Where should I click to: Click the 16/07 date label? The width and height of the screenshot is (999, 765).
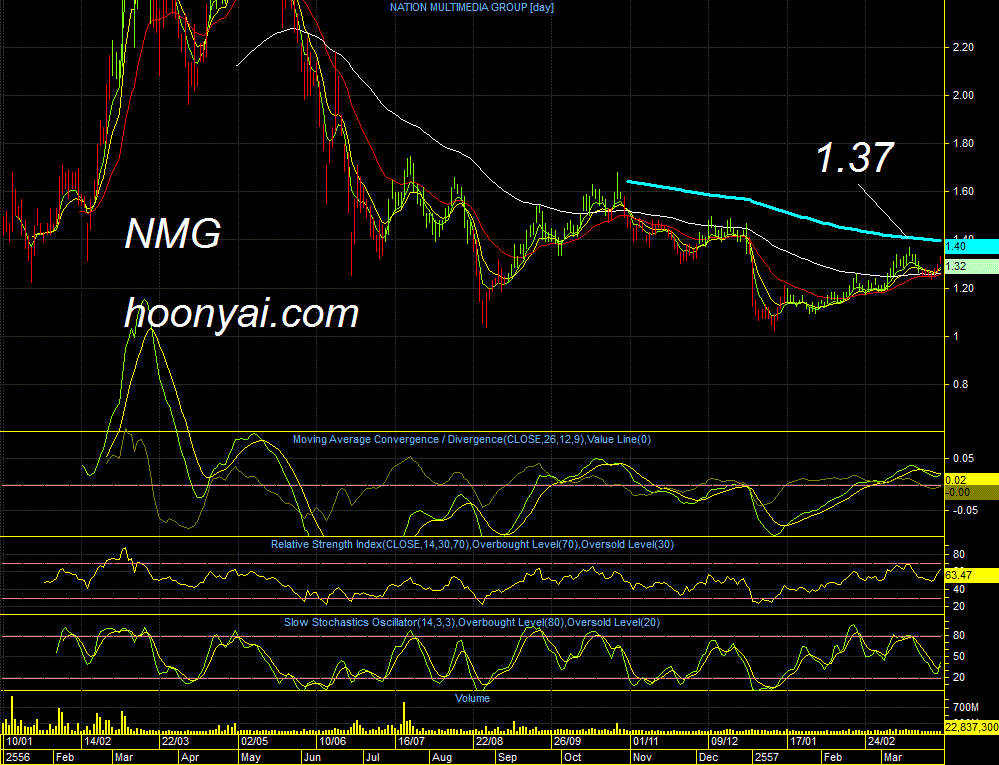[x=411, y=742]
